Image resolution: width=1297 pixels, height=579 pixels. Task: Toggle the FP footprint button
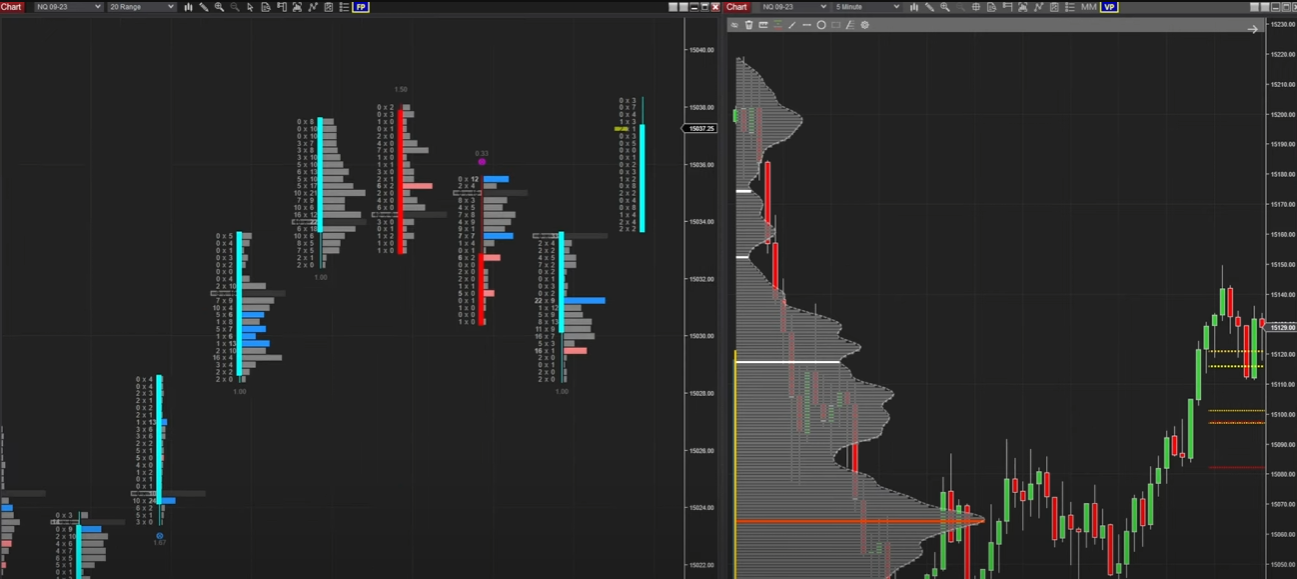(361, 7)
